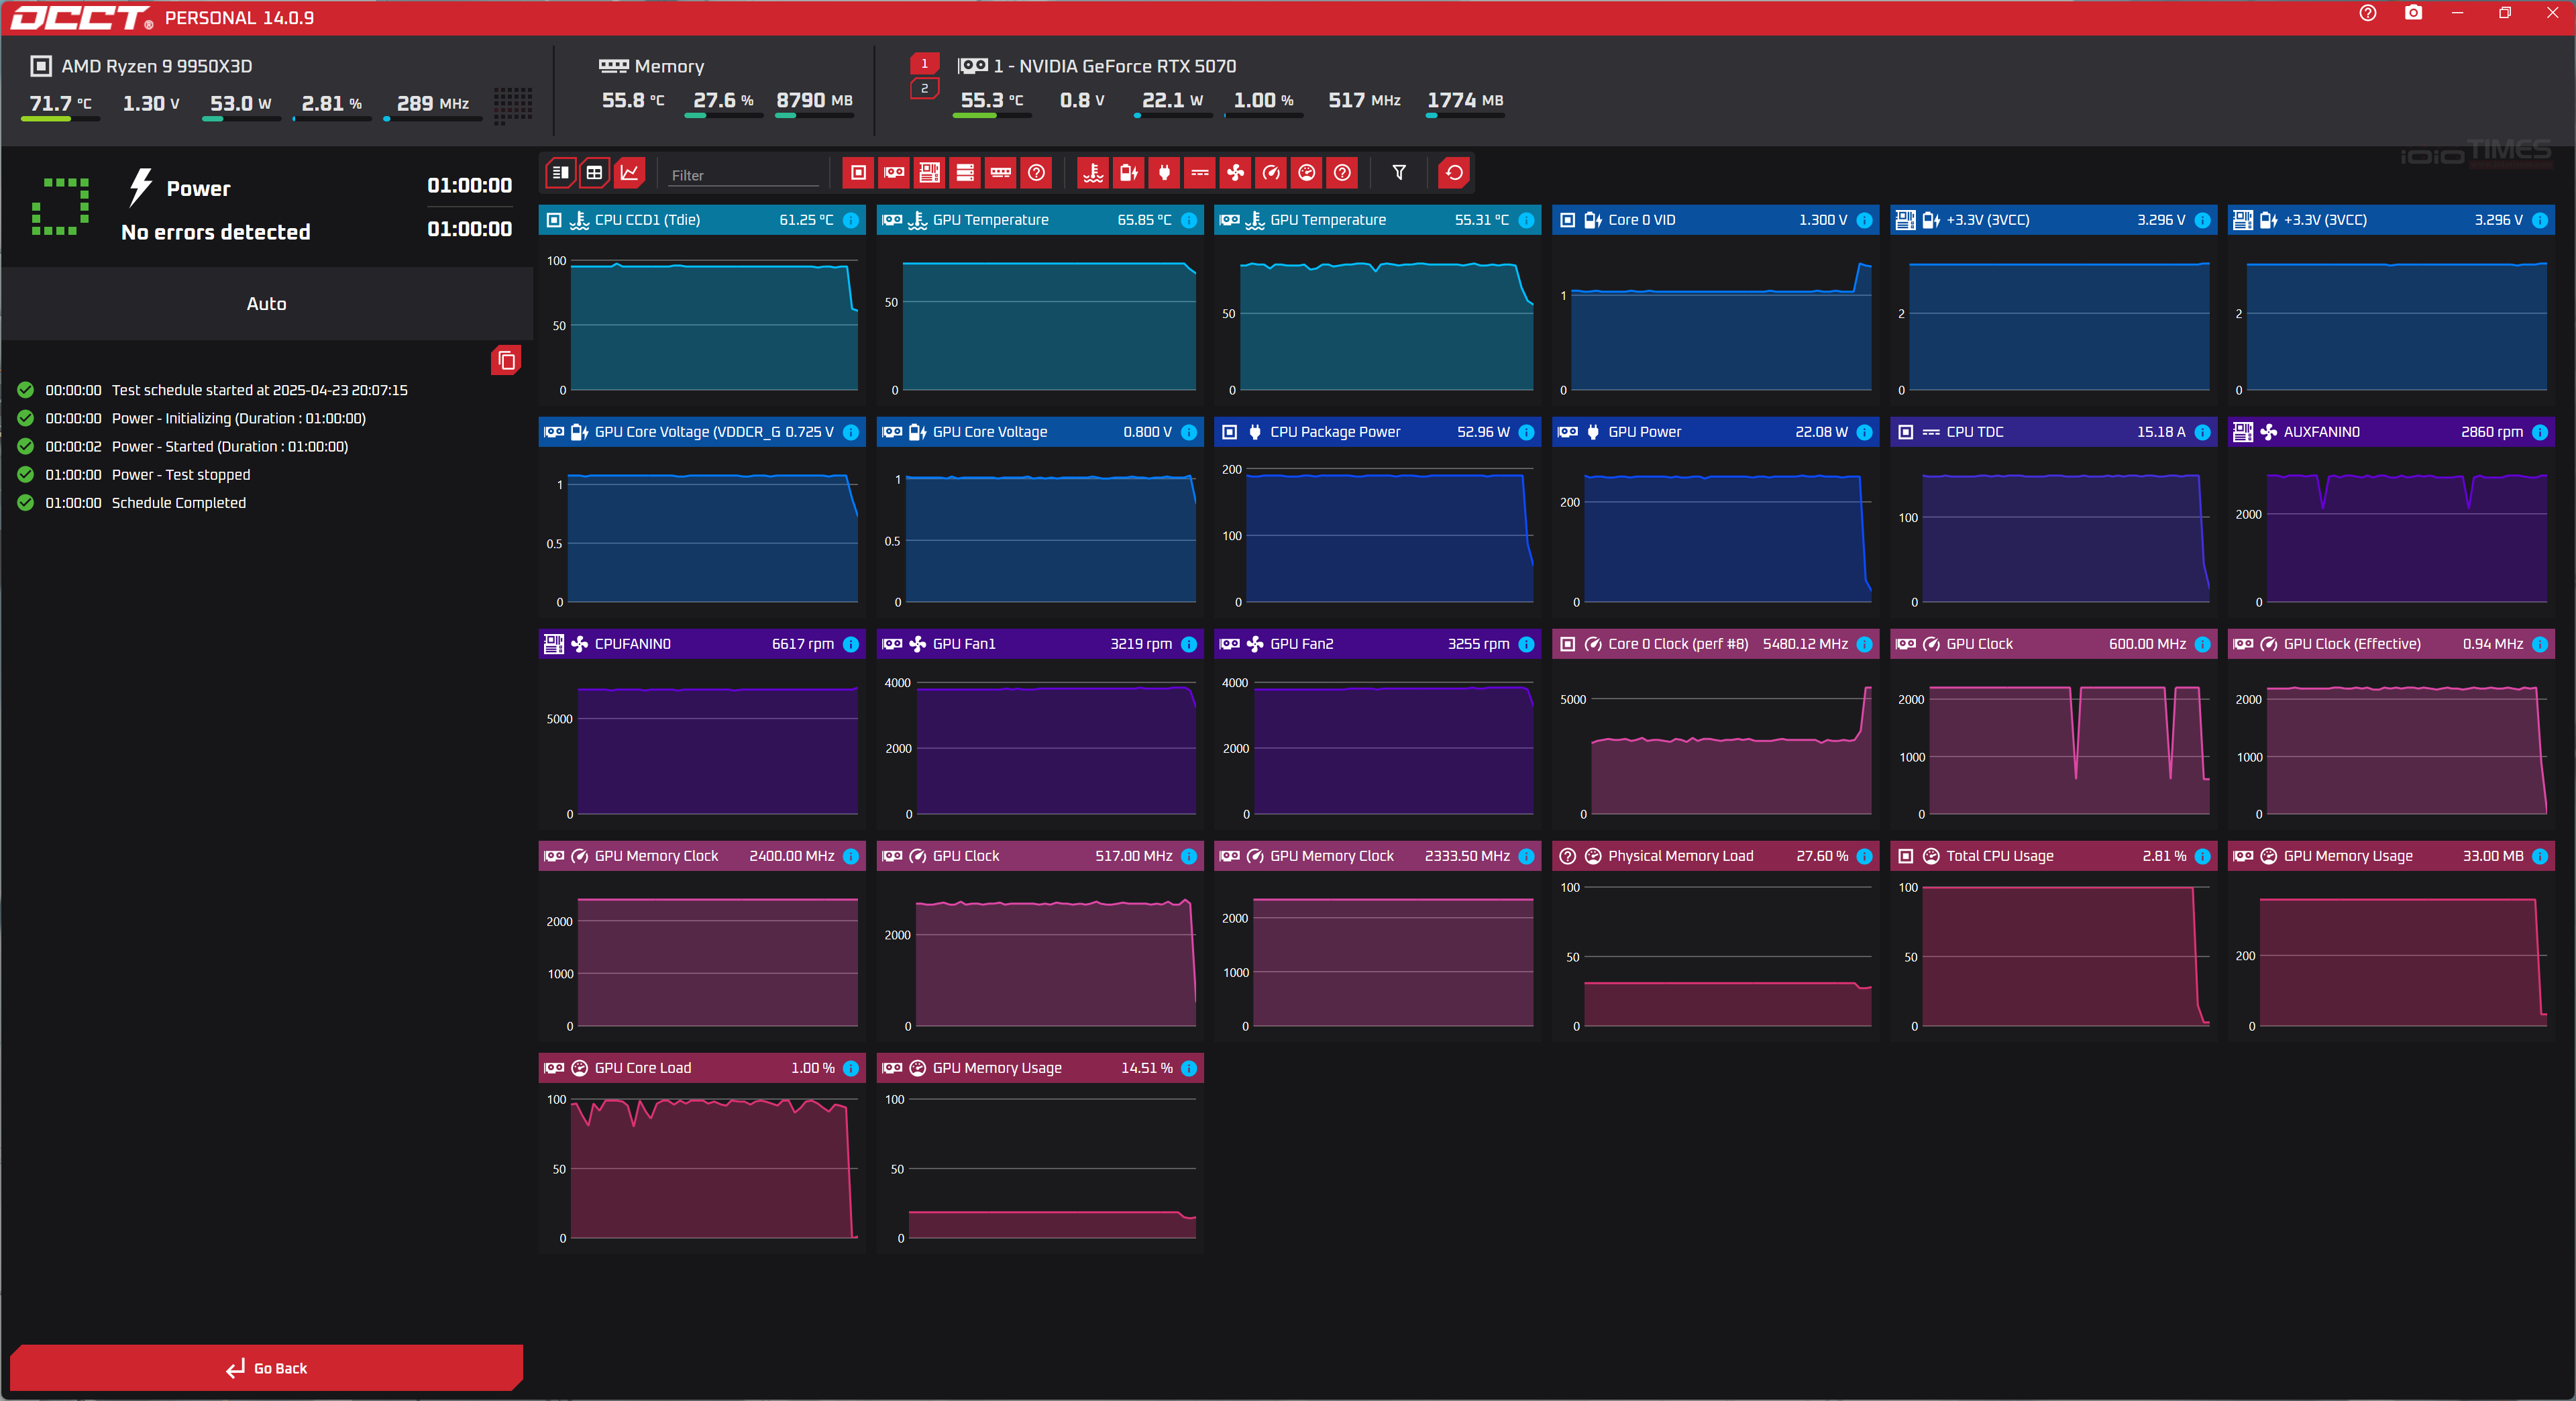Select the graph view mode
Viewport: 2576px width, 1401px height.
tap(630, 173)
